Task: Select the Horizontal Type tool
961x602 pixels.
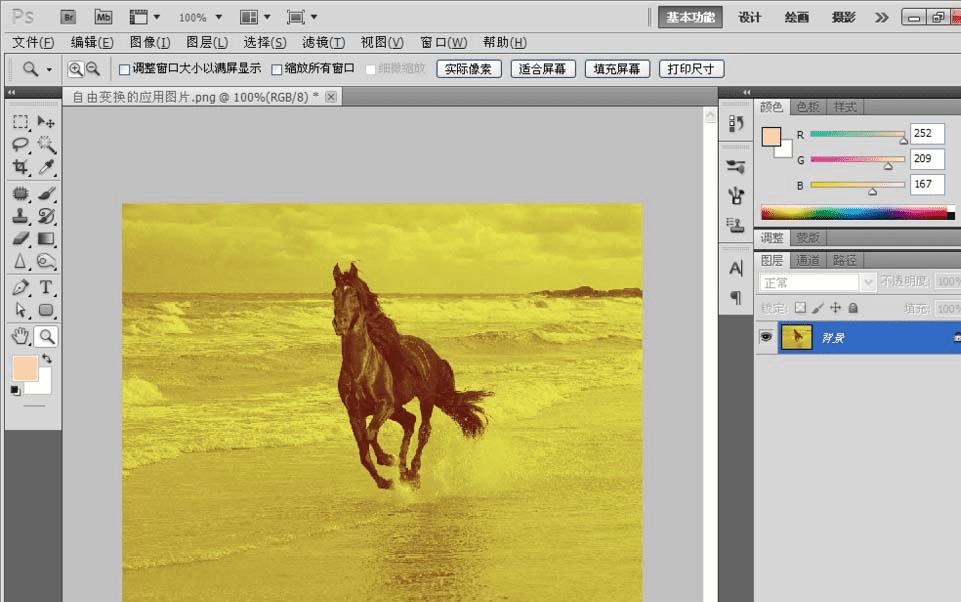Action: coord(46,288)
